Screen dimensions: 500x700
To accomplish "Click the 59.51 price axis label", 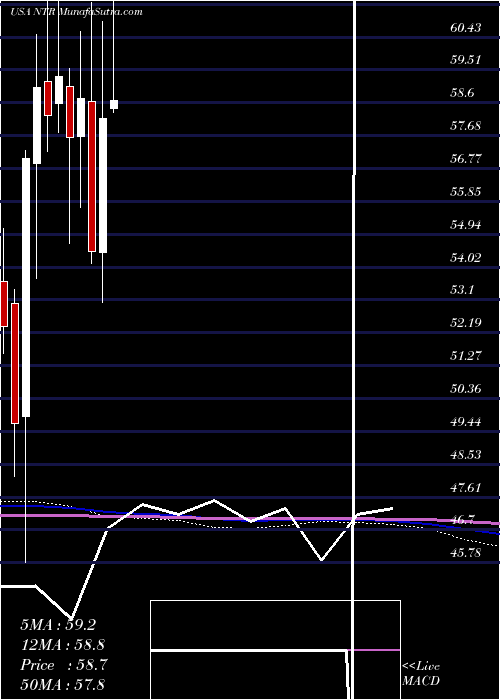I will point(466,60).
